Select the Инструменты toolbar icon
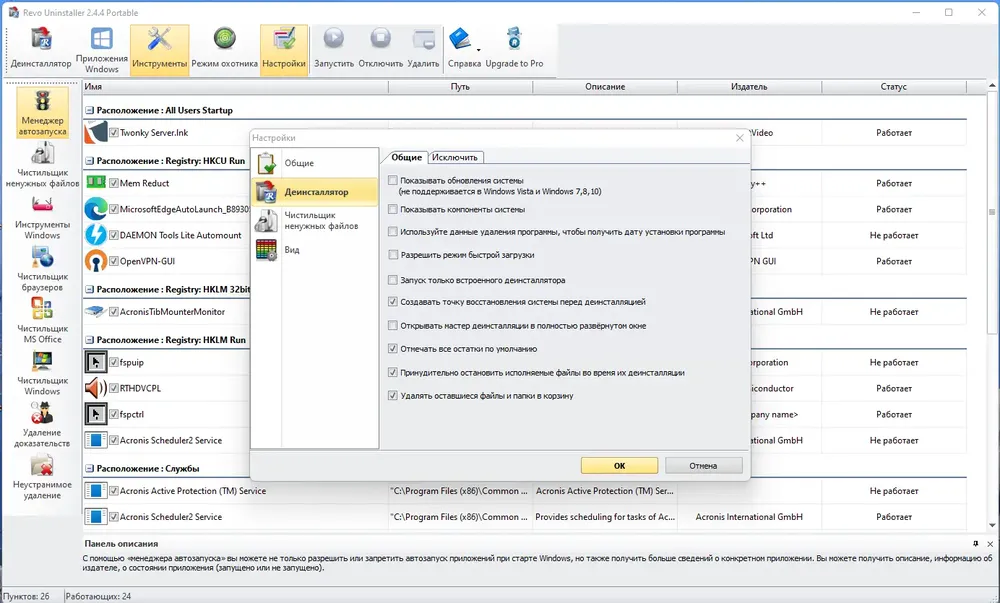Image resolution: width=1000 pixels, height=603 pixels. (159, 50)
